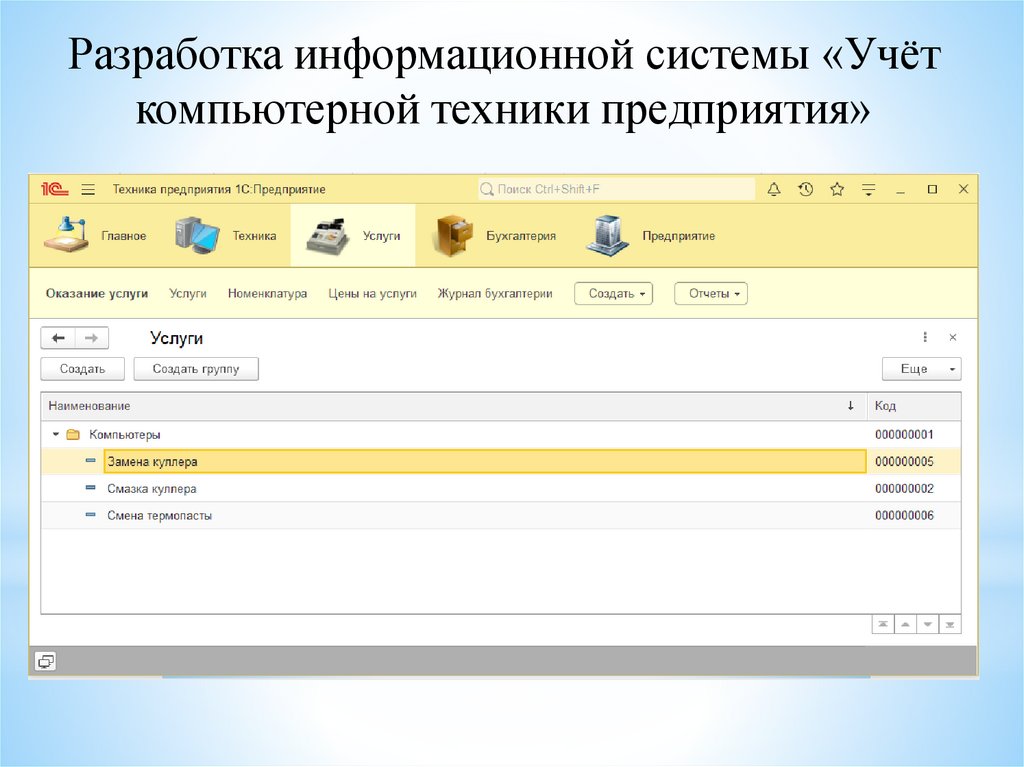
Task: Click the 1C logo icon
Action: tap(52, 189)
